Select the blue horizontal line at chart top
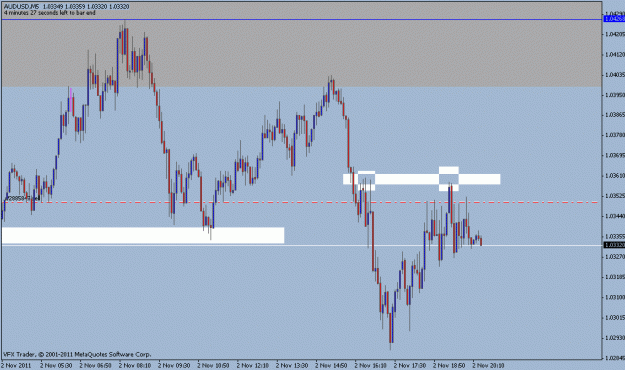The height and width of the screenshot is (370, 625). (301, 19)
